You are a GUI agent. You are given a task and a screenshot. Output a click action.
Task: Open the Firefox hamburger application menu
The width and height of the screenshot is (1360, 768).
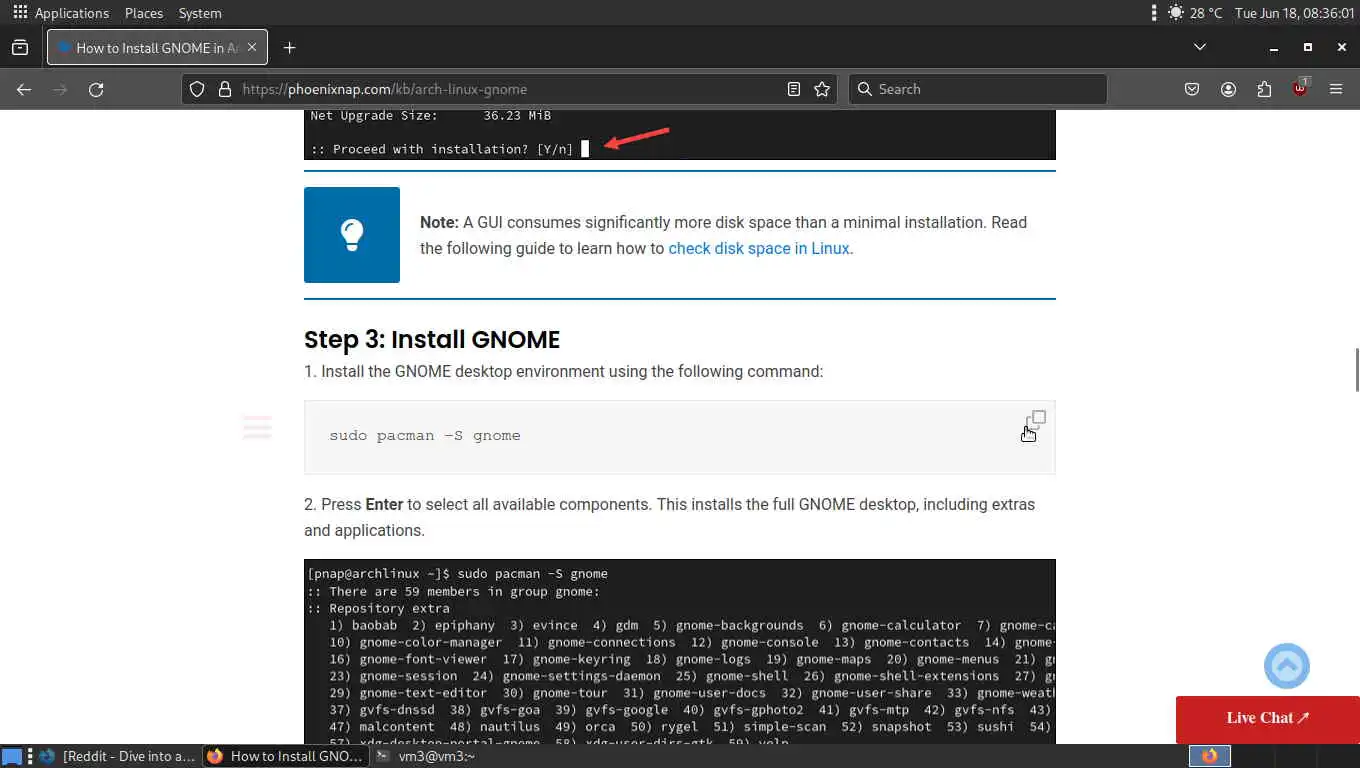point(1336,89)
